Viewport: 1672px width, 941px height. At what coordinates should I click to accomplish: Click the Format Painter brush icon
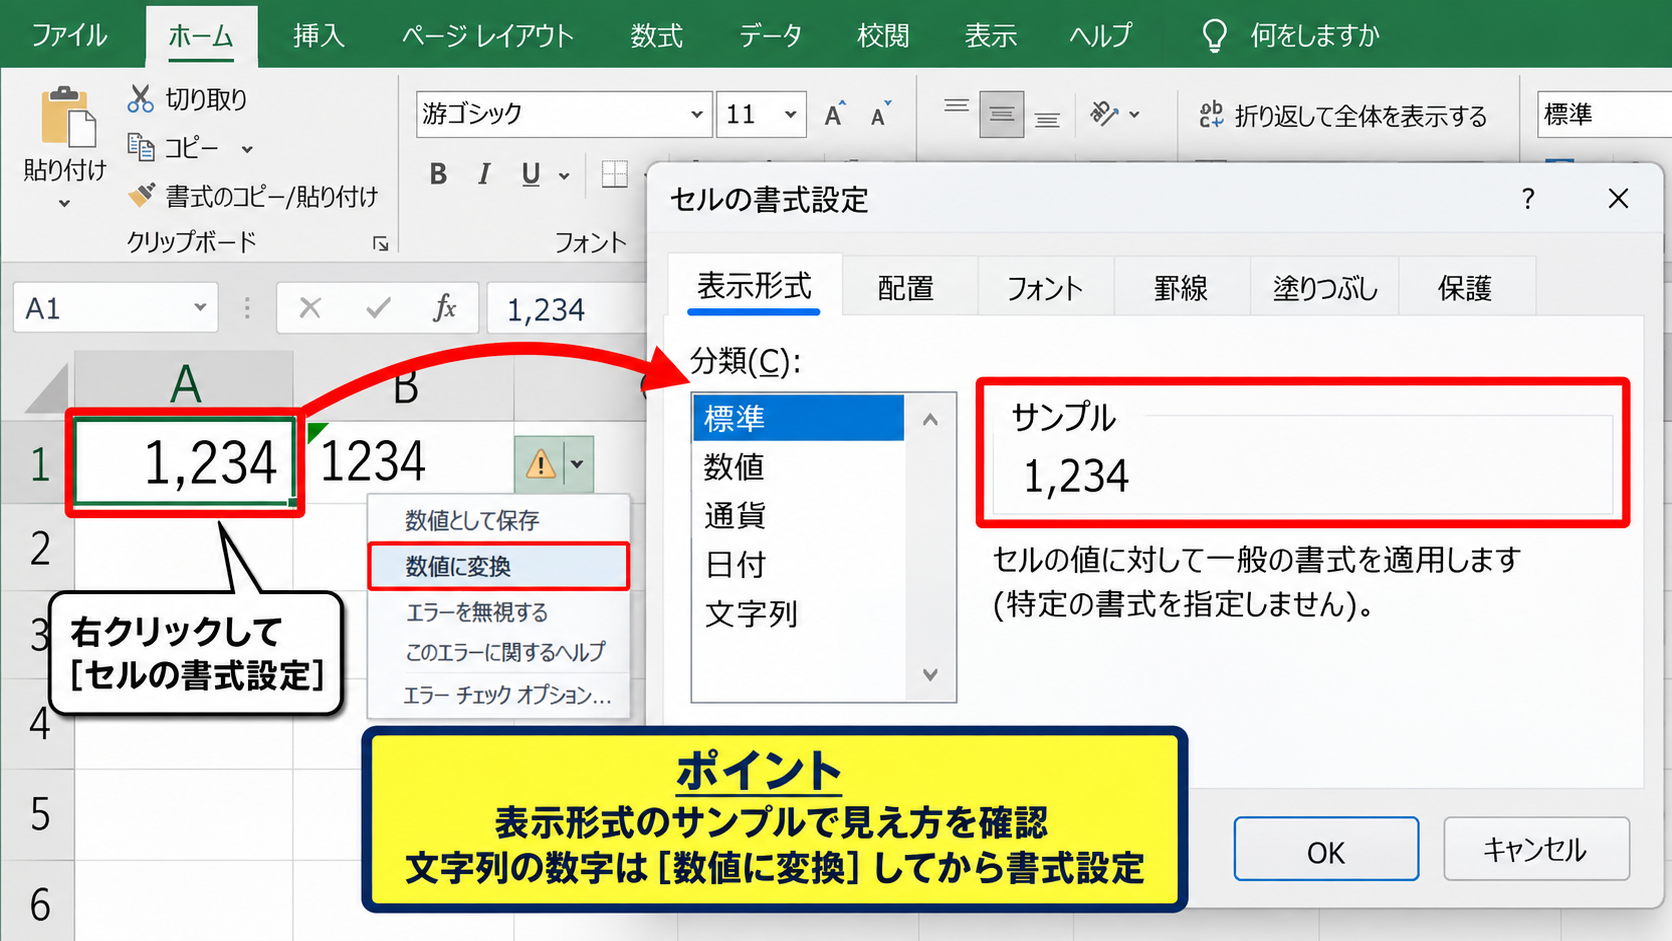coord(142,195)
